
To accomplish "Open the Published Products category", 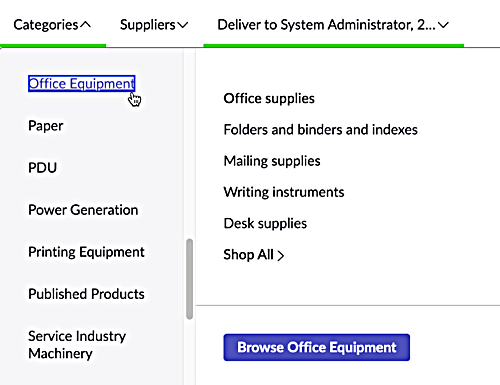I will [x=86, y=294].
